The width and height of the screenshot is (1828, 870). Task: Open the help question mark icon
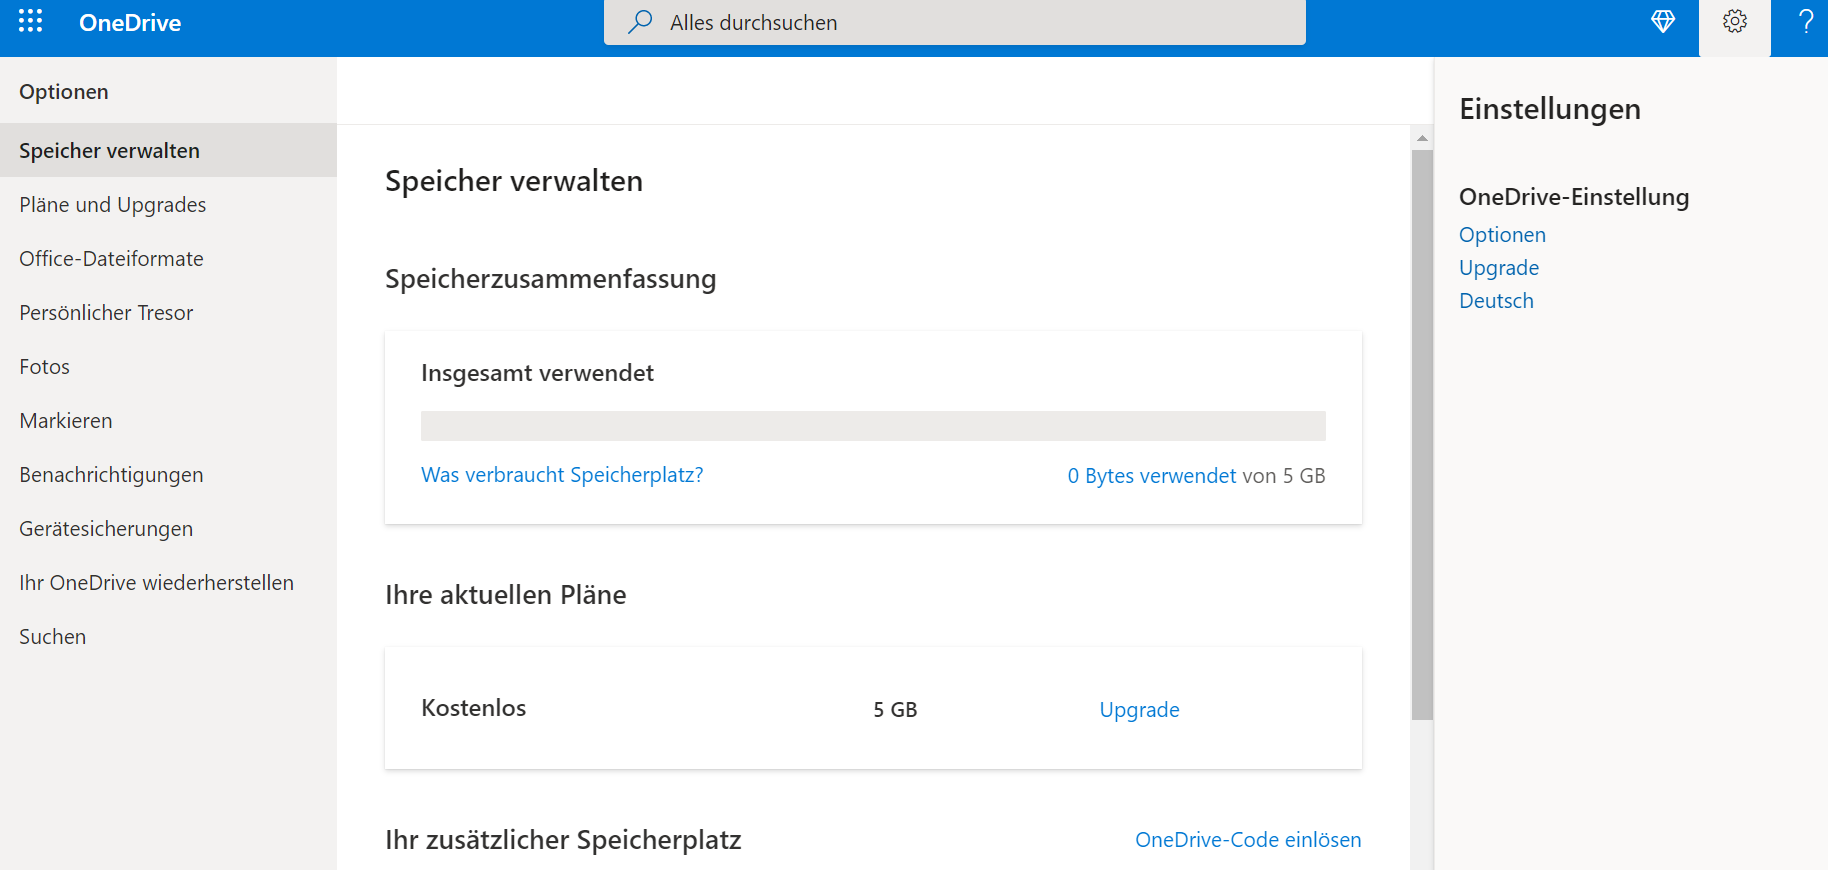1806,21
